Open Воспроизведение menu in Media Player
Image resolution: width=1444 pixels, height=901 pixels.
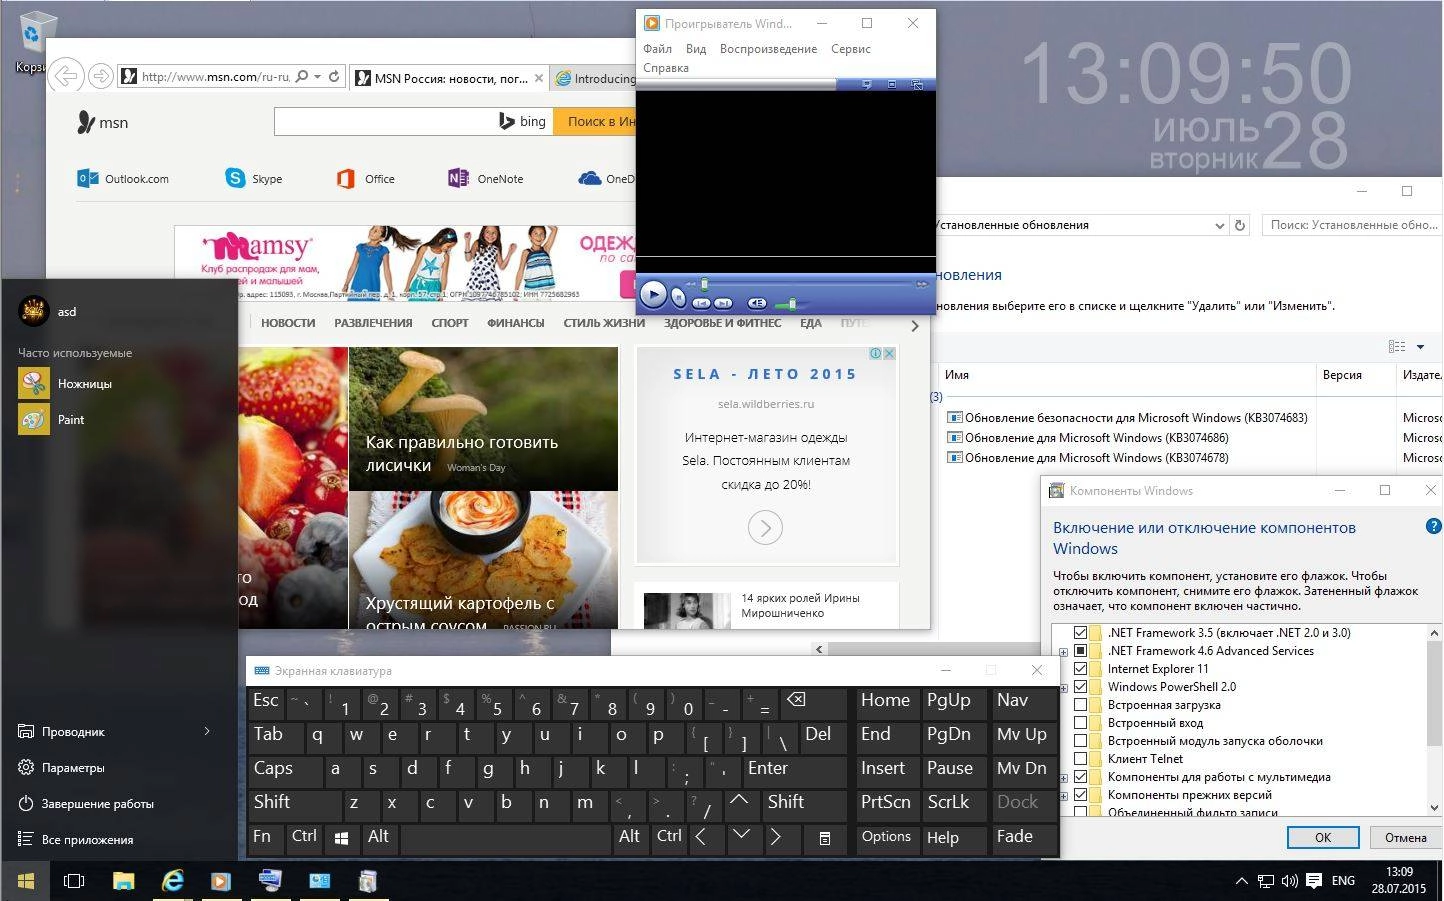tap(768, 49)
